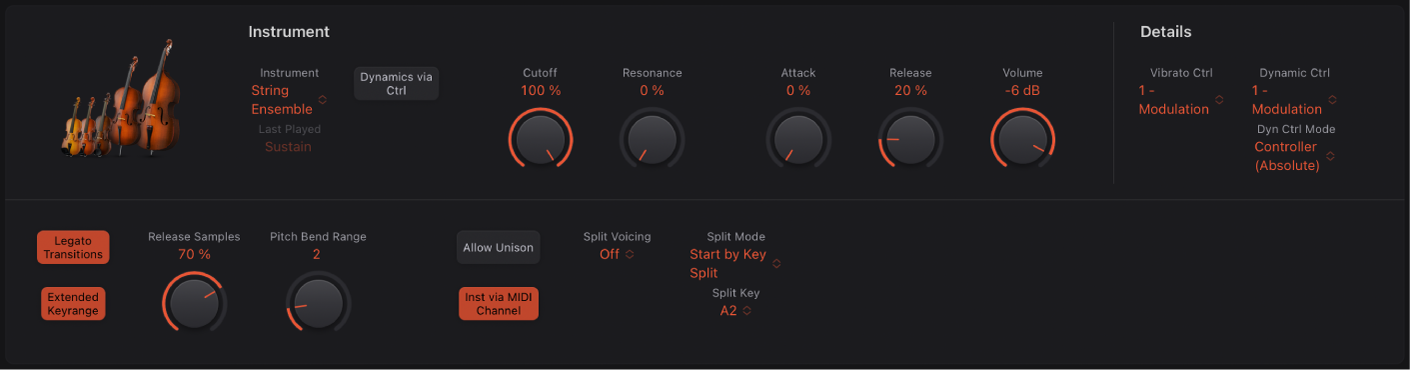Click the Pitch Bend Range knob
The height and width of the screenshot is (370, 1412).
(x=318, y=304)
